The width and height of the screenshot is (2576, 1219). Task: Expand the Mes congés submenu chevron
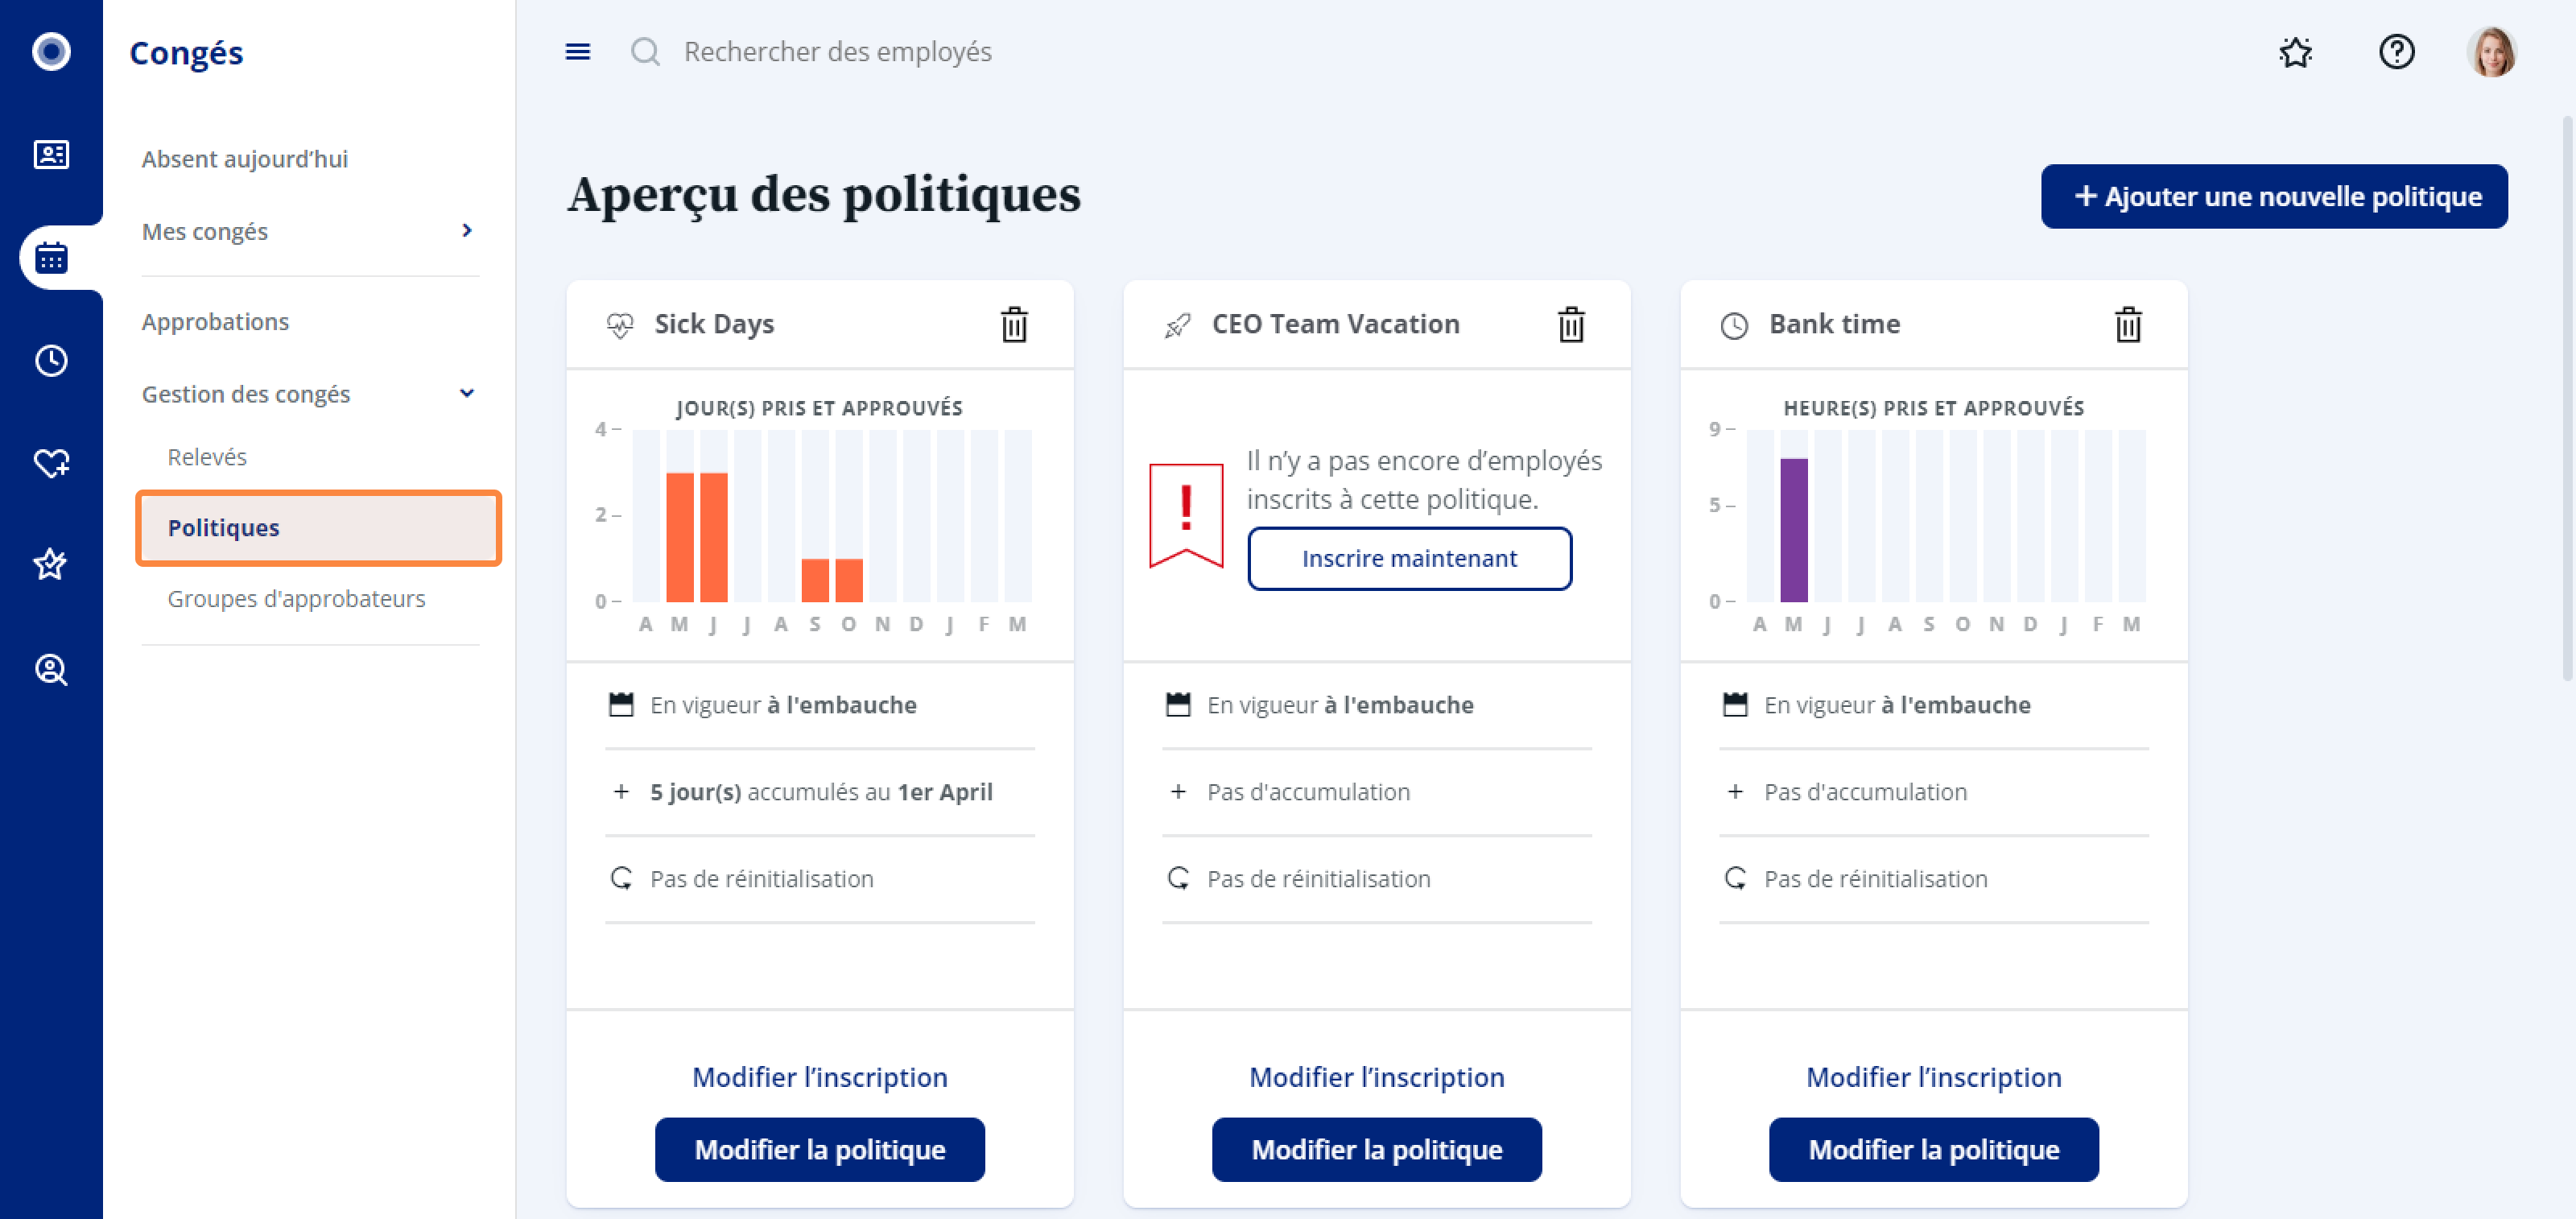[466, 231]
